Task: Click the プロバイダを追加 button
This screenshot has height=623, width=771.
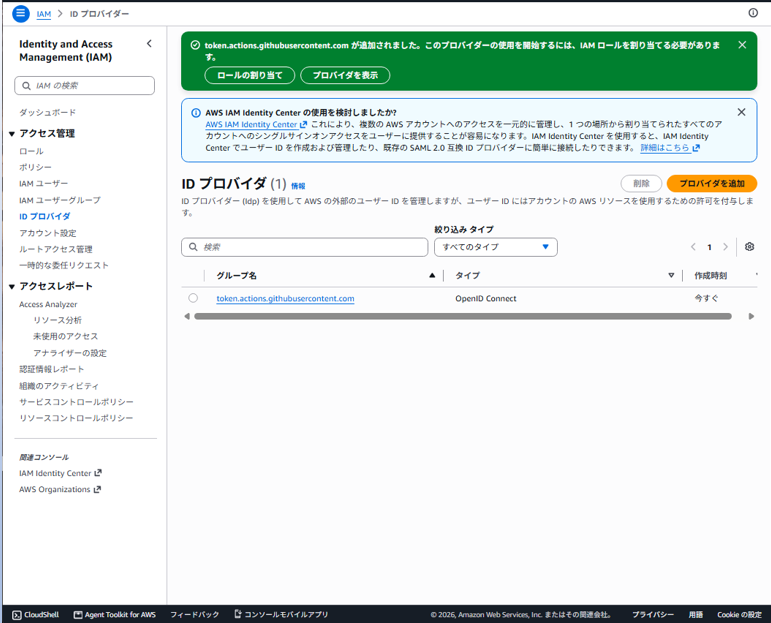Action: [712, 183]
